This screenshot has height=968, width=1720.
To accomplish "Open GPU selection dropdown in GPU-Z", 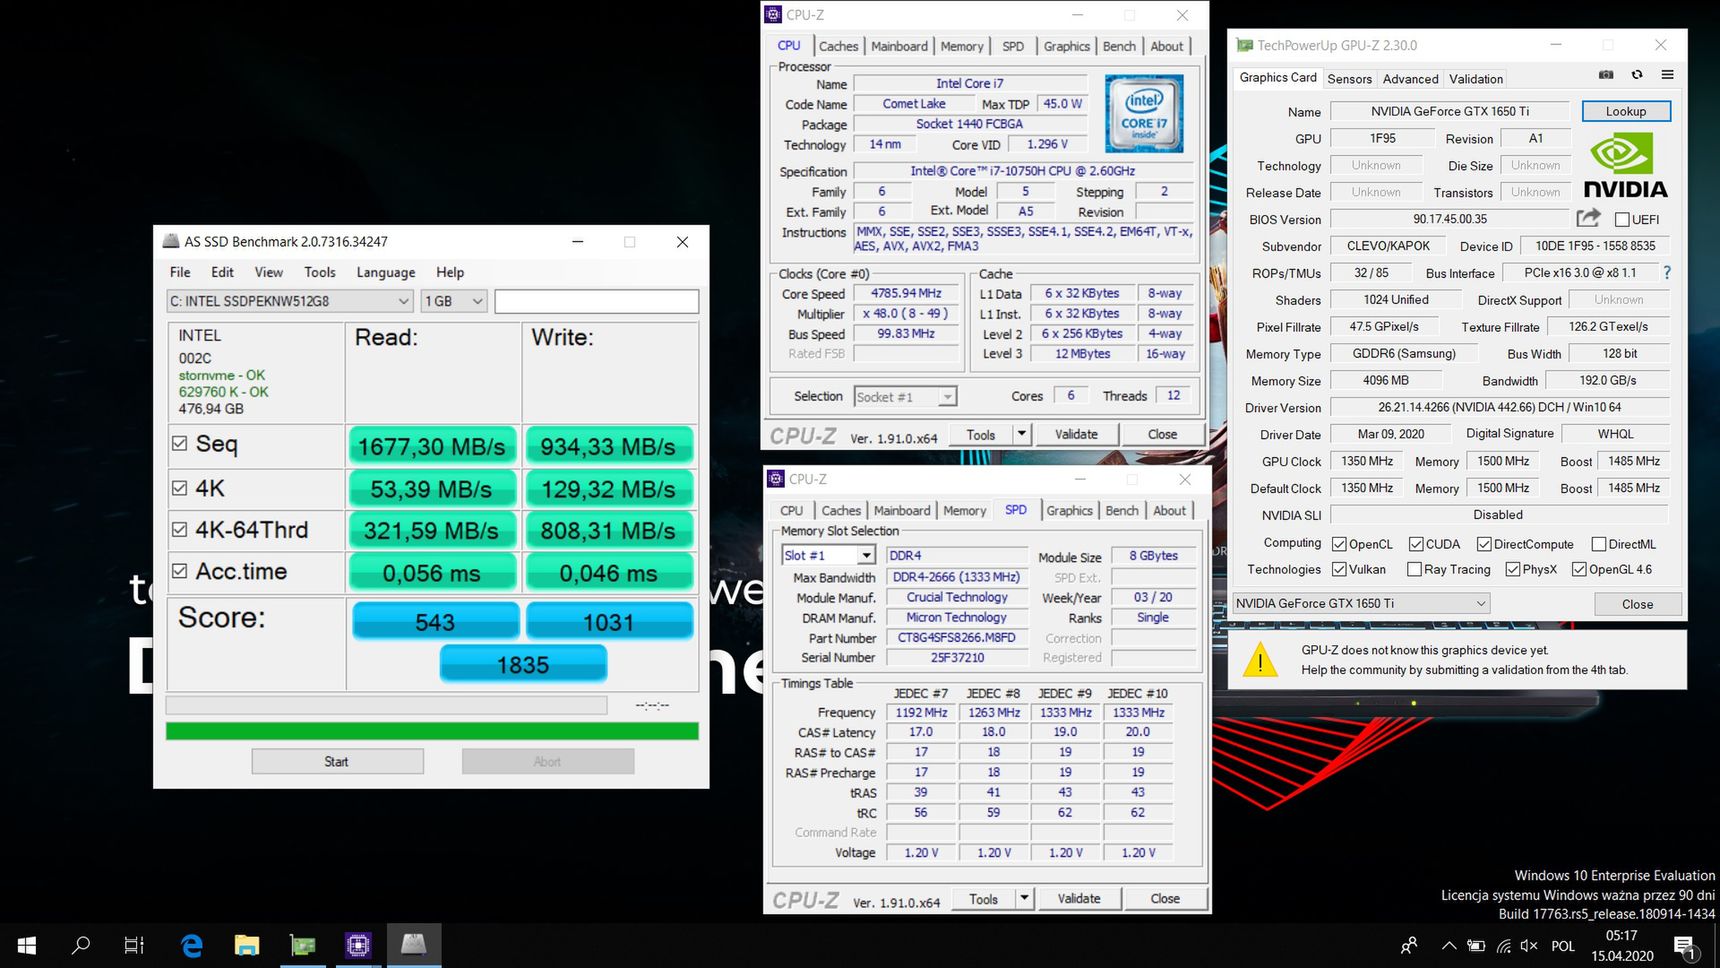I will [1361, 603].
